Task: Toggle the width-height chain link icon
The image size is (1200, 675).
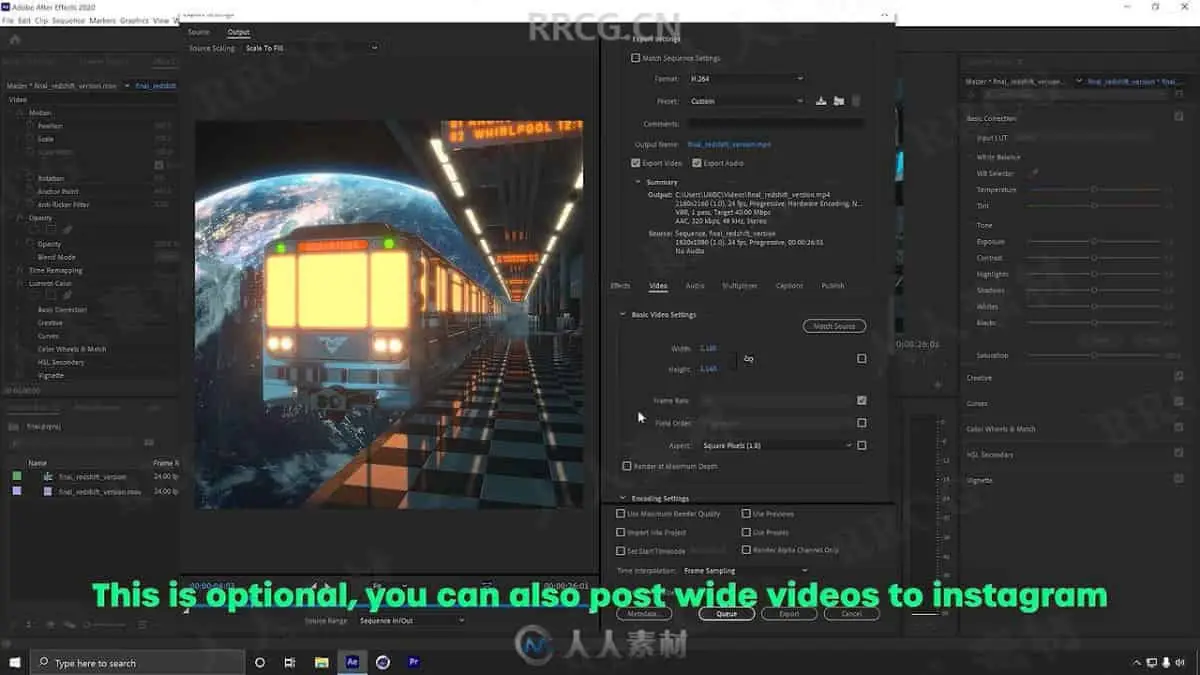Action: coord(748,358)
